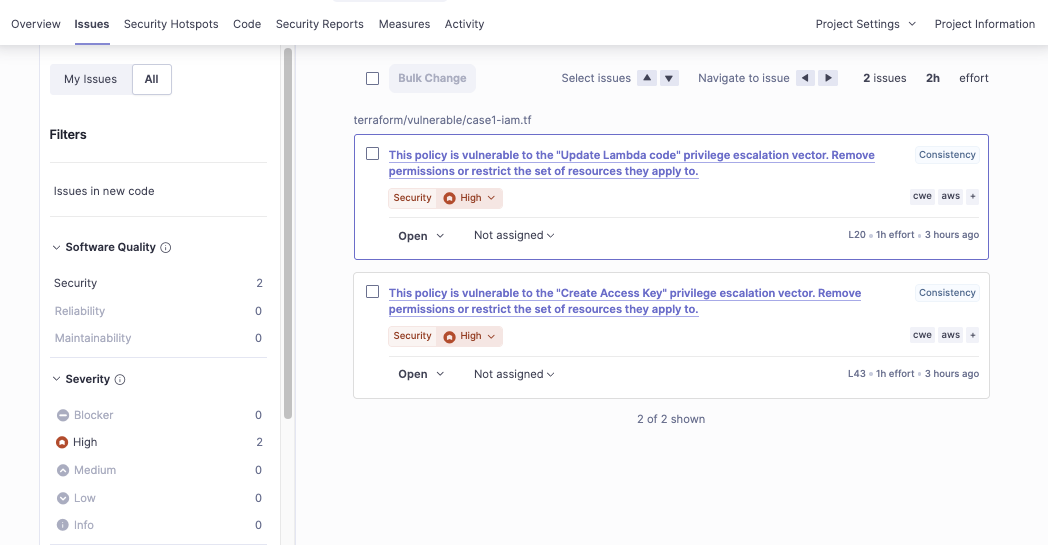Open status dropdown on Access Key issue
Screen dimensions: 1048x545
click(421, 374)
